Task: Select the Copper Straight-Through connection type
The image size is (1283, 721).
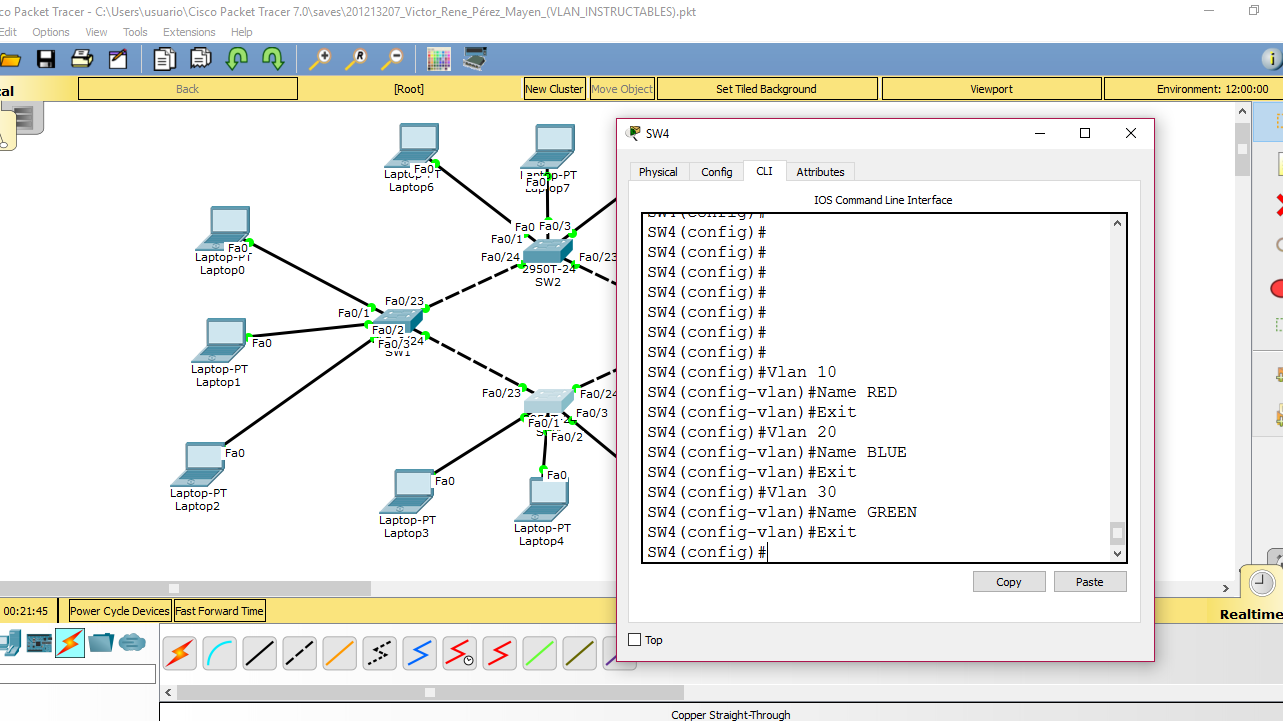Action: [x=259, y=653]
